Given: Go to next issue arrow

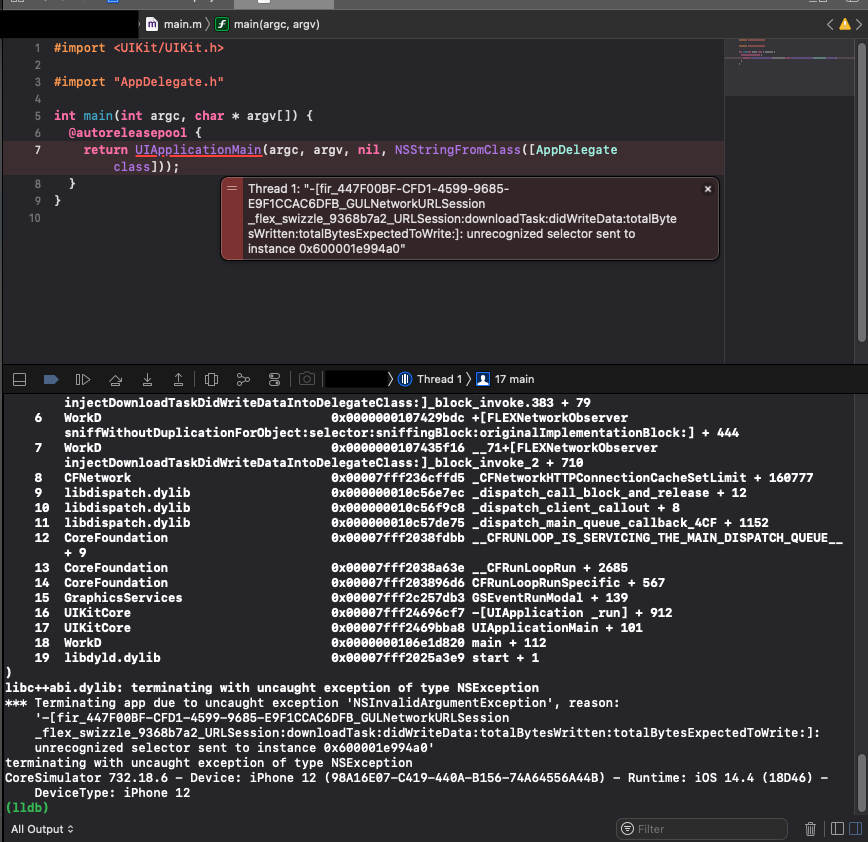Looking at the screenshot, I should pos(859,24).
